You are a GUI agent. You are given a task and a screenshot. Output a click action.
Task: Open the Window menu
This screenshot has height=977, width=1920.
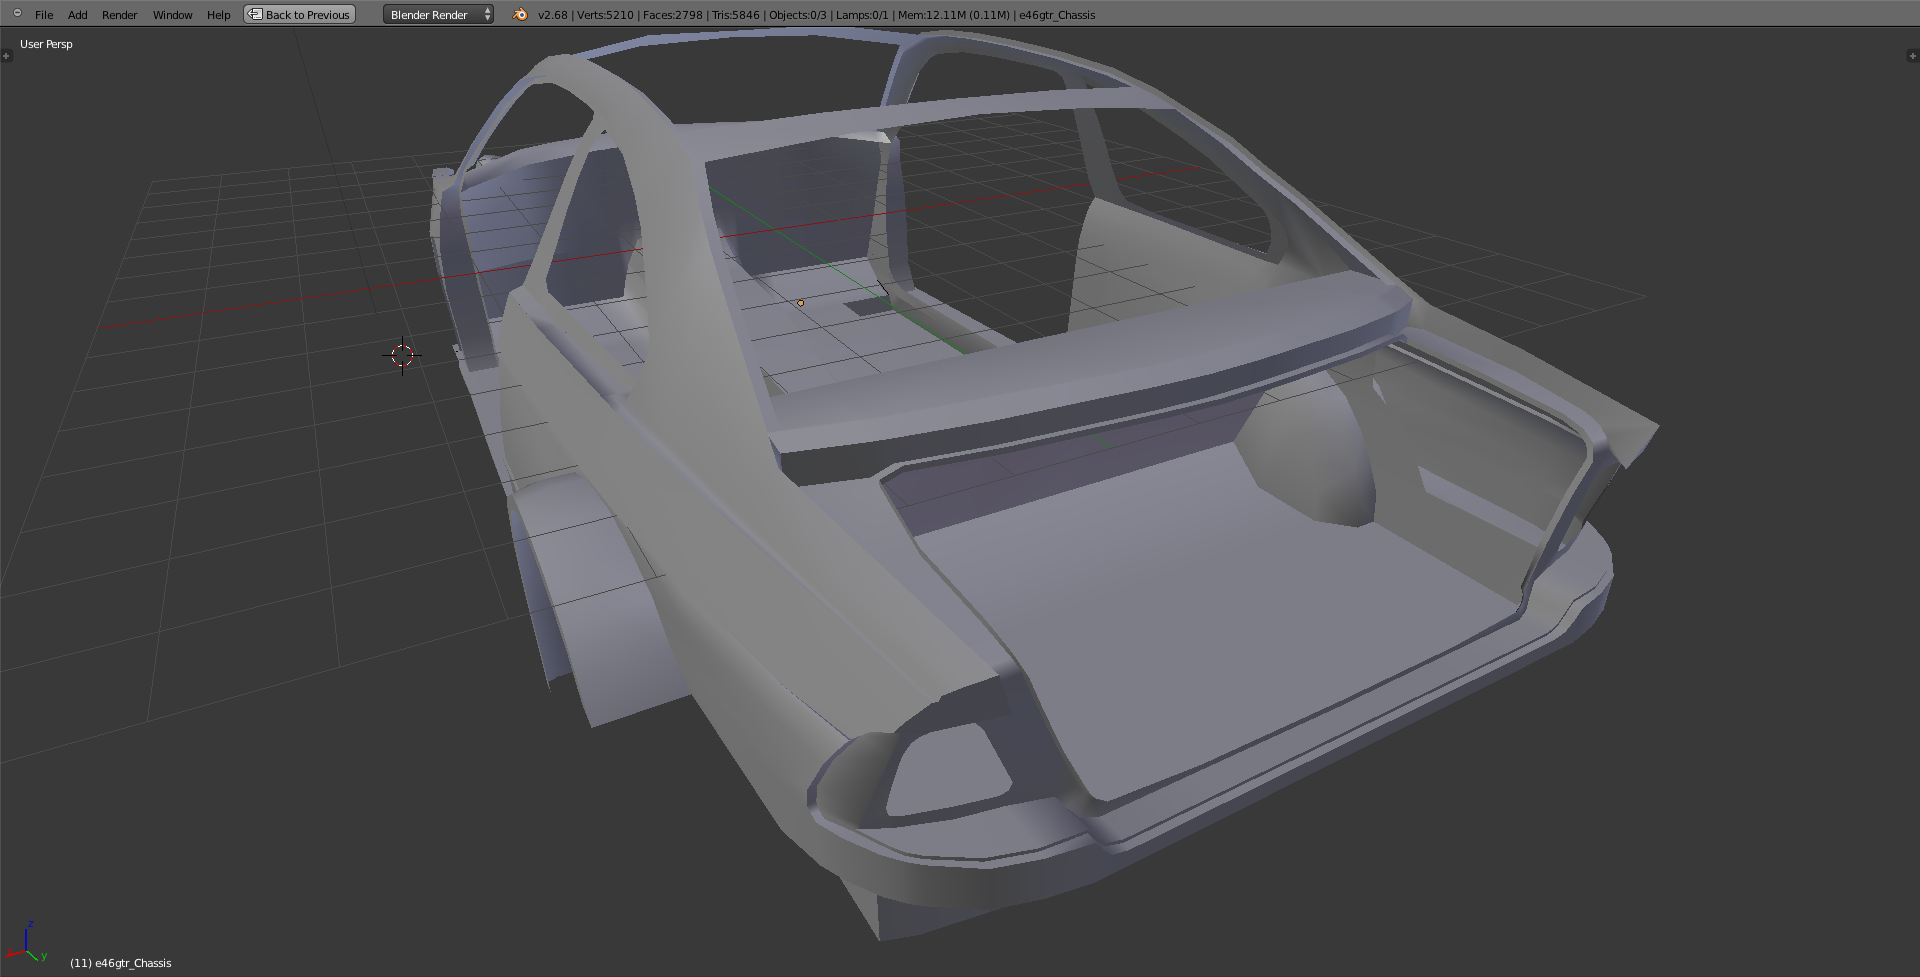pos(172,15)
